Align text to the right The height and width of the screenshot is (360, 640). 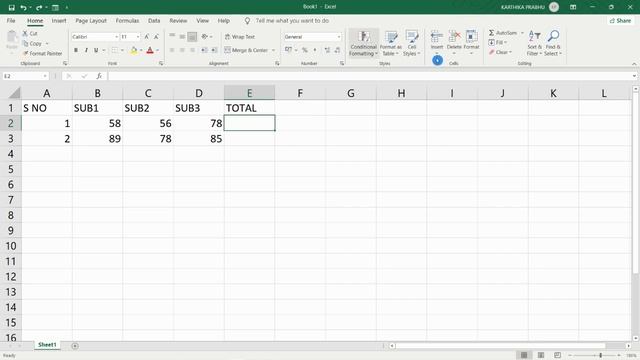[x=192, y=50]
